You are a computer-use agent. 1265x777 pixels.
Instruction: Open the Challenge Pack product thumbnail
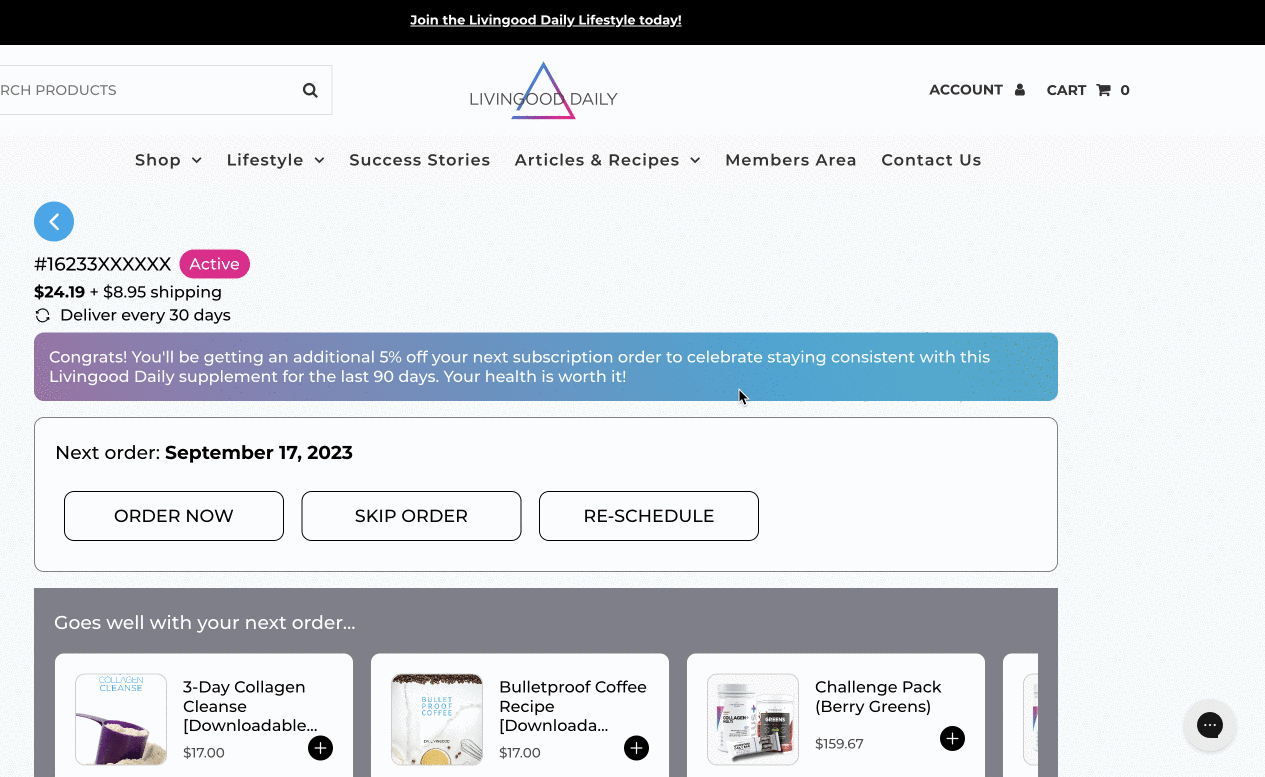point(753,719)
